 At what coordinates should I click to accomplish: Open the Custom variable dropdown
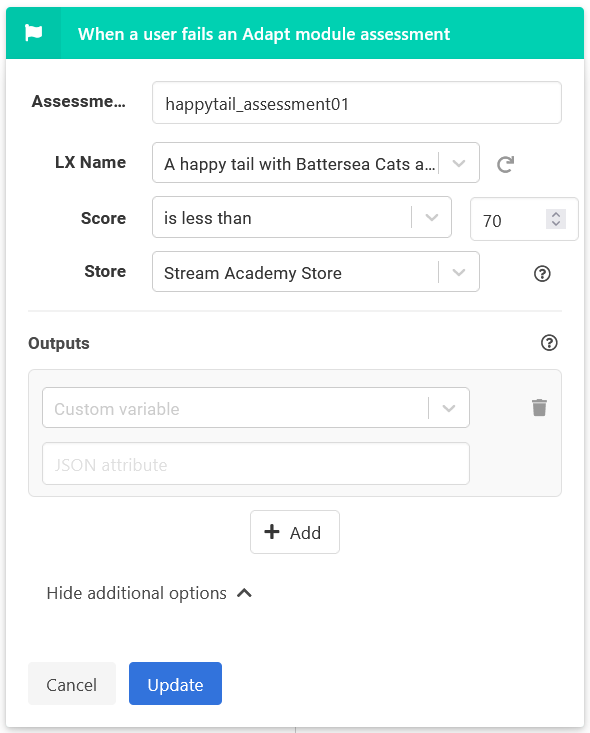click(x=449, y=408)
